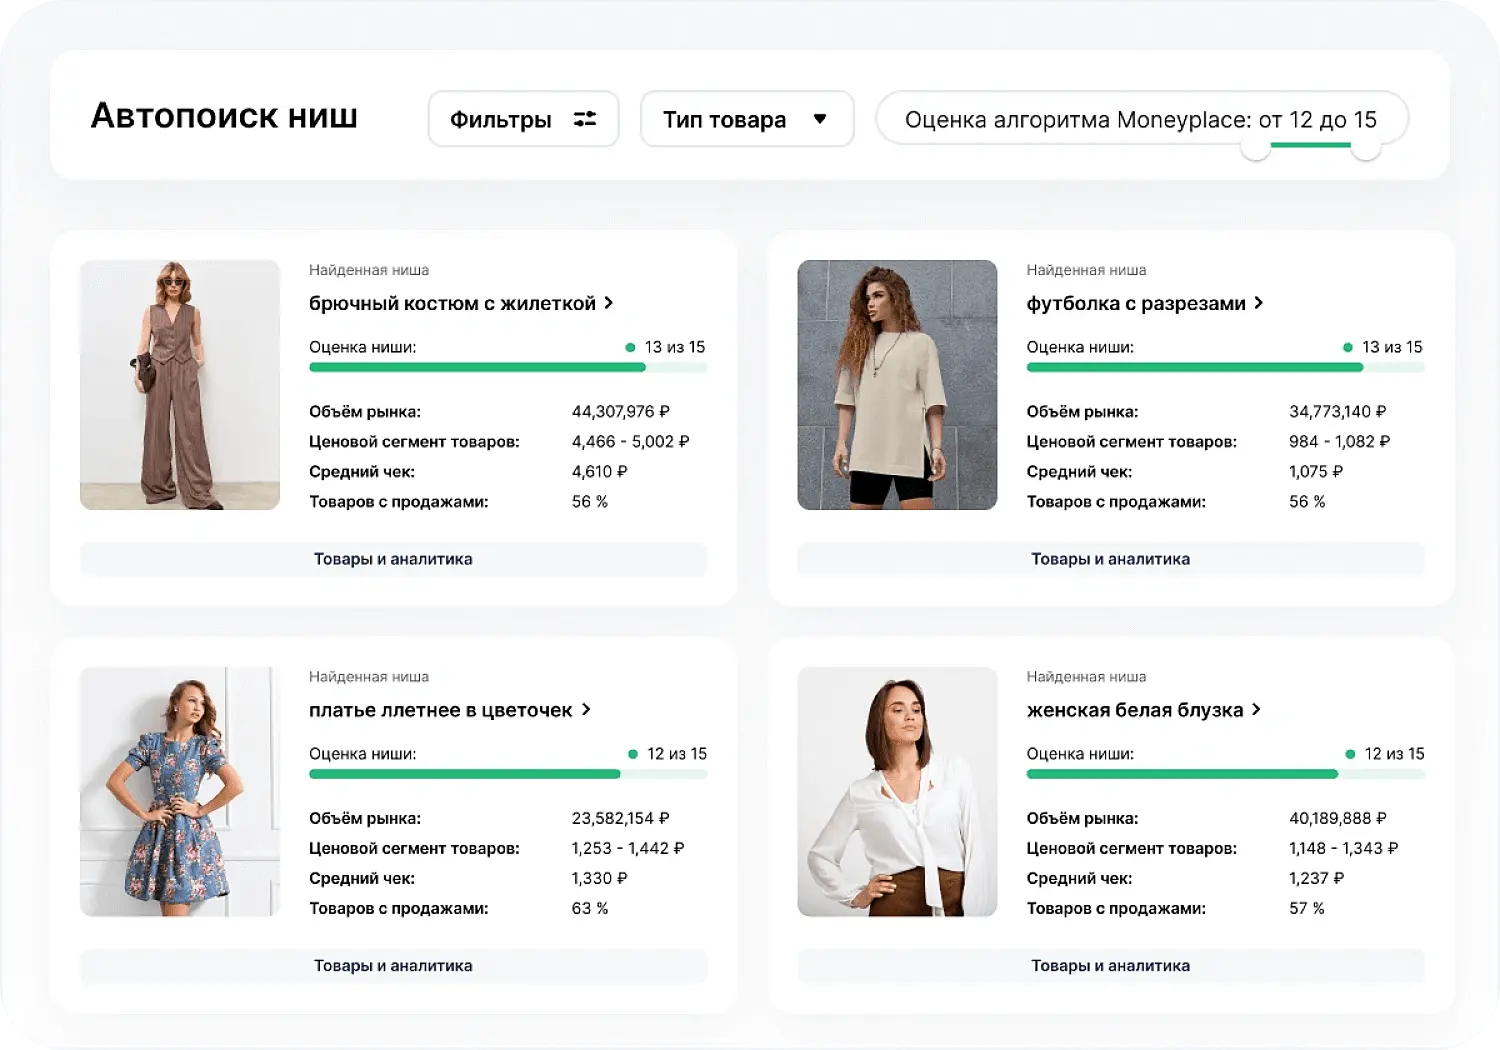Click the white blouse model photo
This screenshot has width=1500, height=1050.
click(x=897, y=792)
